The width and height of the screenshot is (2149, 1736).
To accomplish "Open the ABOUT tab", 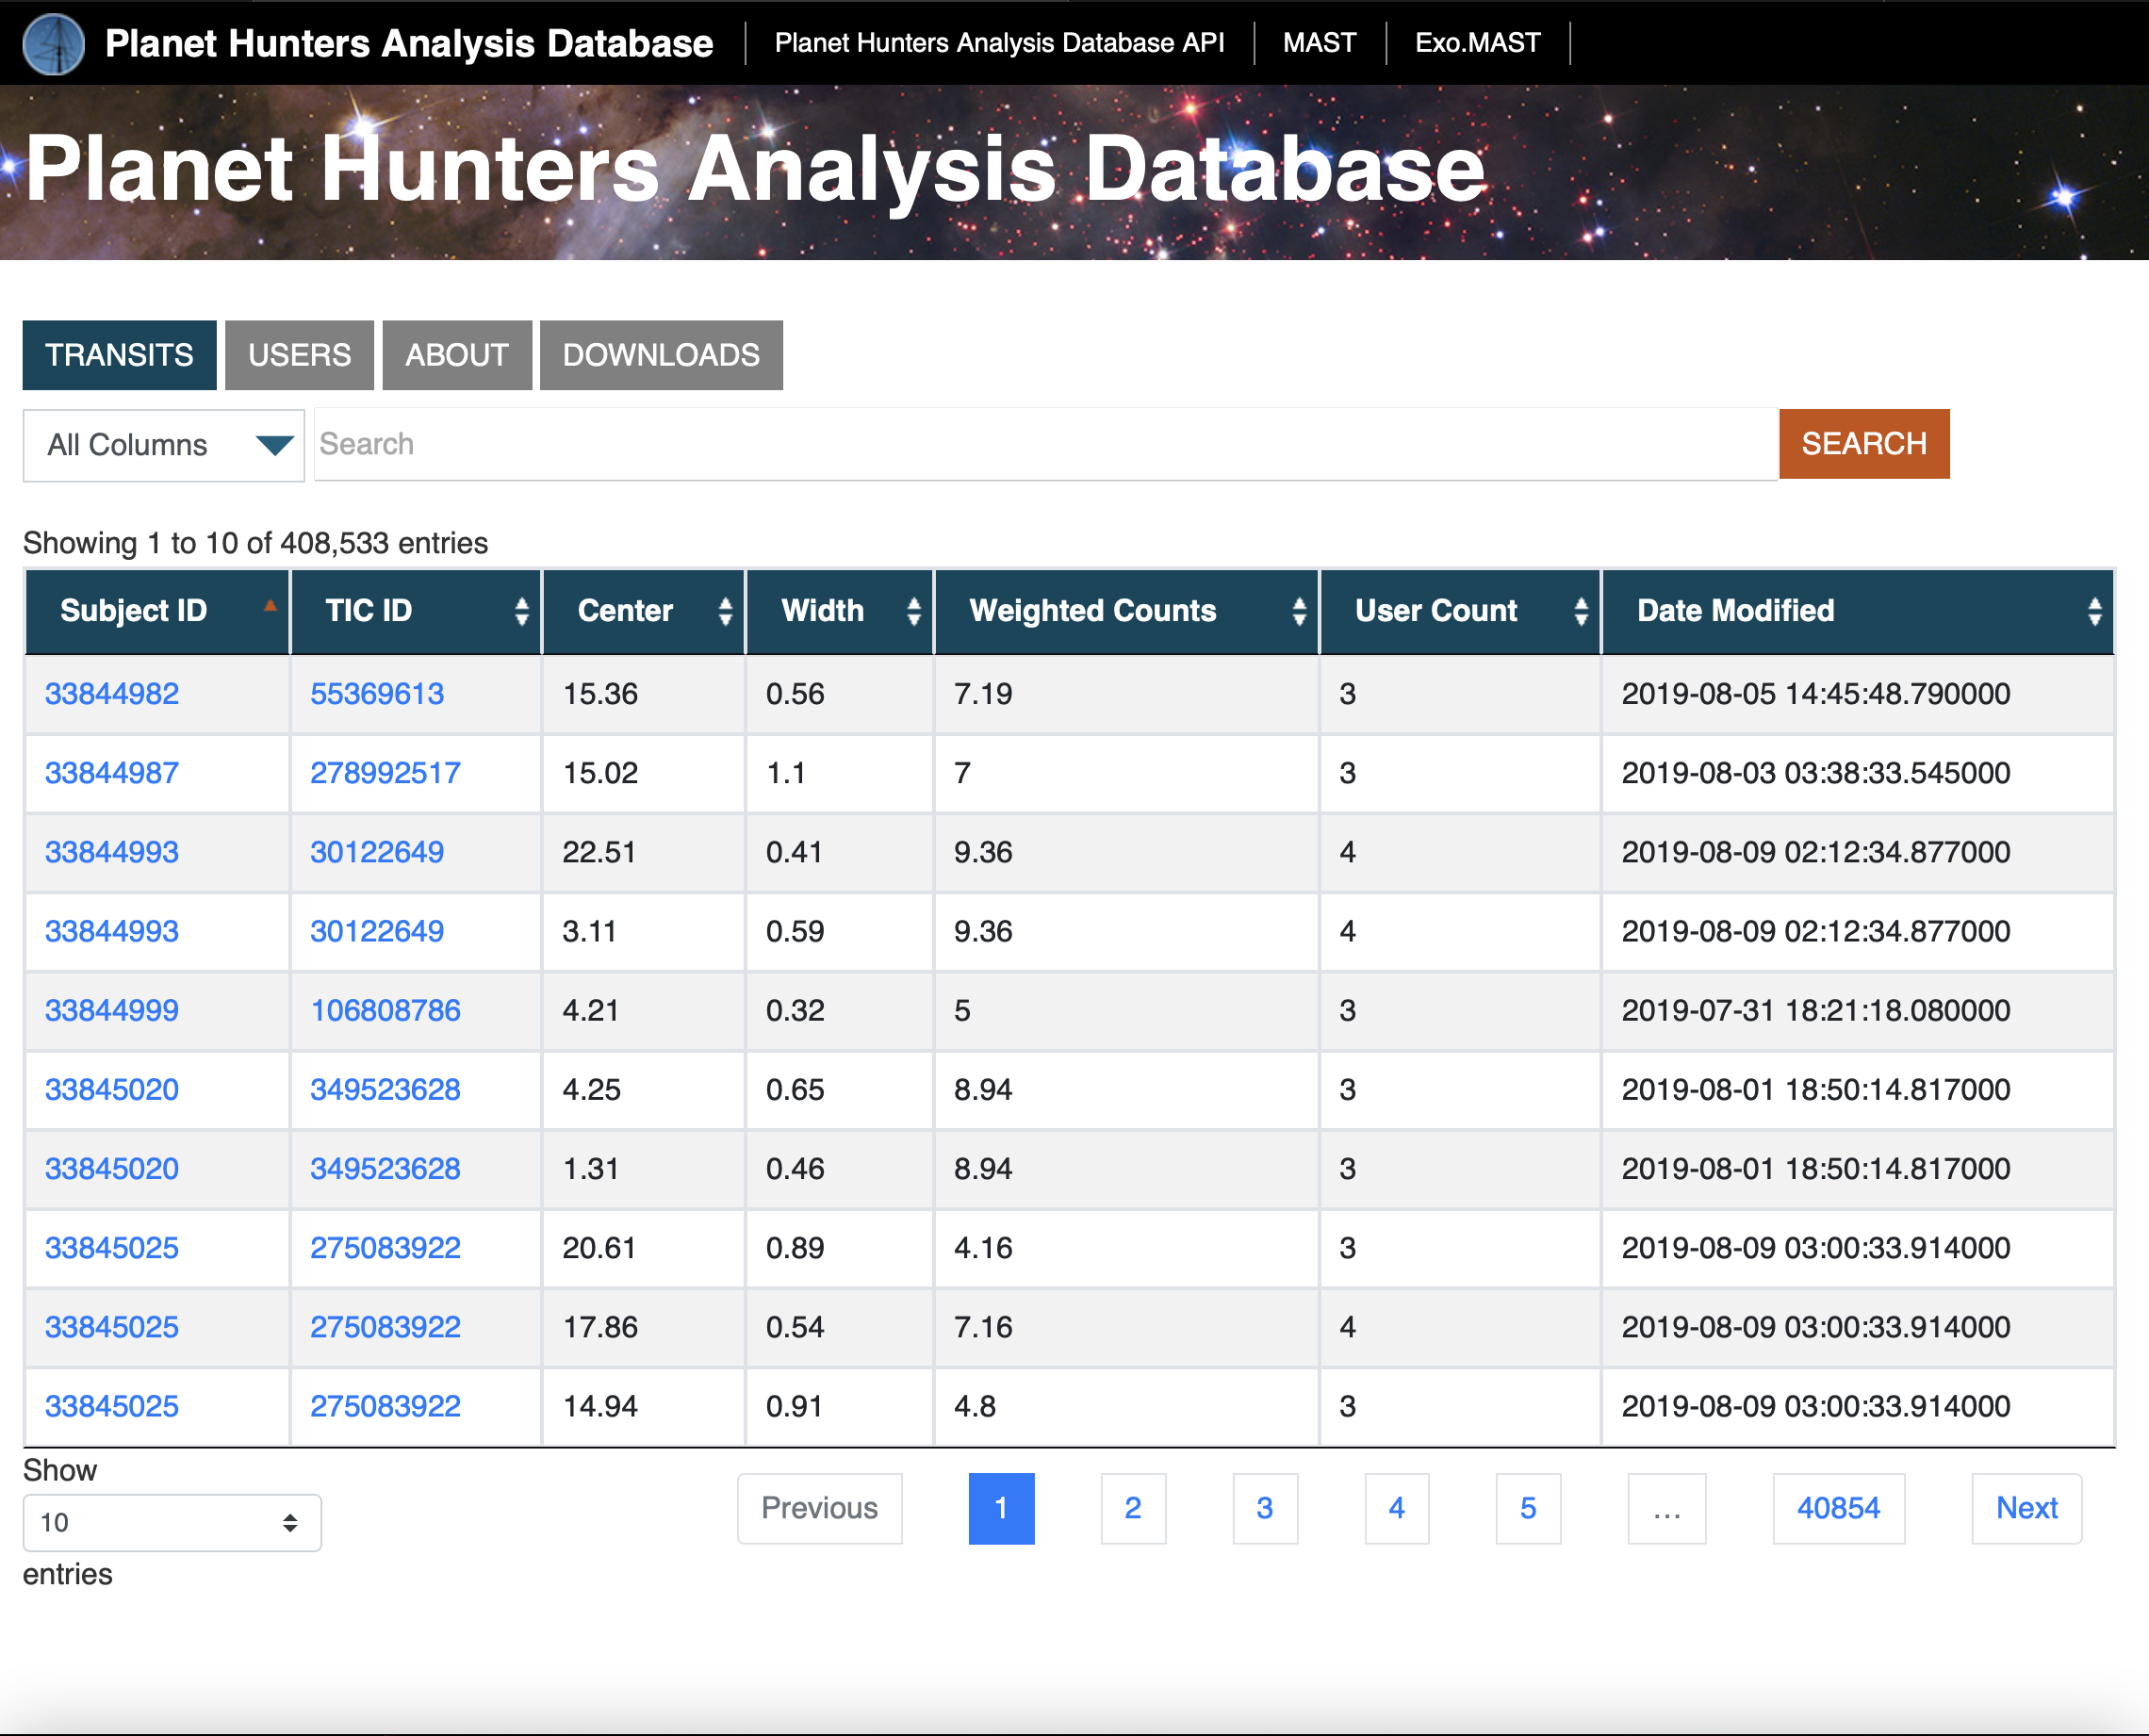I will [457, 355].
